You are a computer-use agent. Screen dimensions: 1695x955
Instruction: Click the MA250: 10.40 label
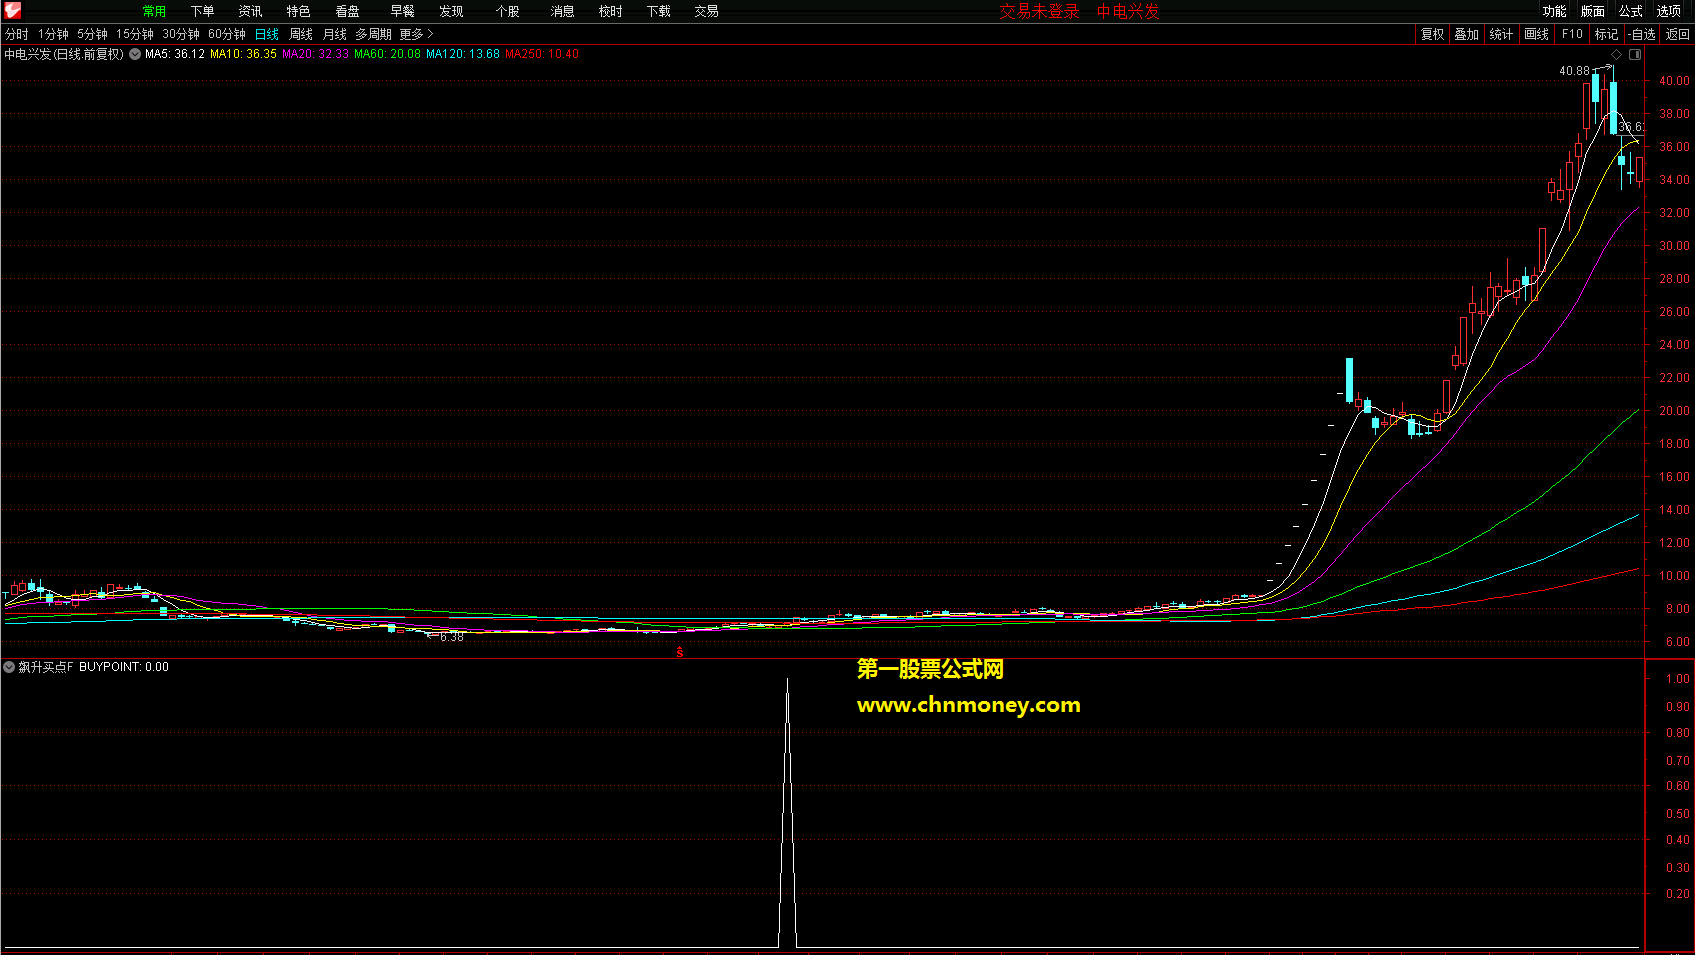pyautogui.click(x=542, y=54)
